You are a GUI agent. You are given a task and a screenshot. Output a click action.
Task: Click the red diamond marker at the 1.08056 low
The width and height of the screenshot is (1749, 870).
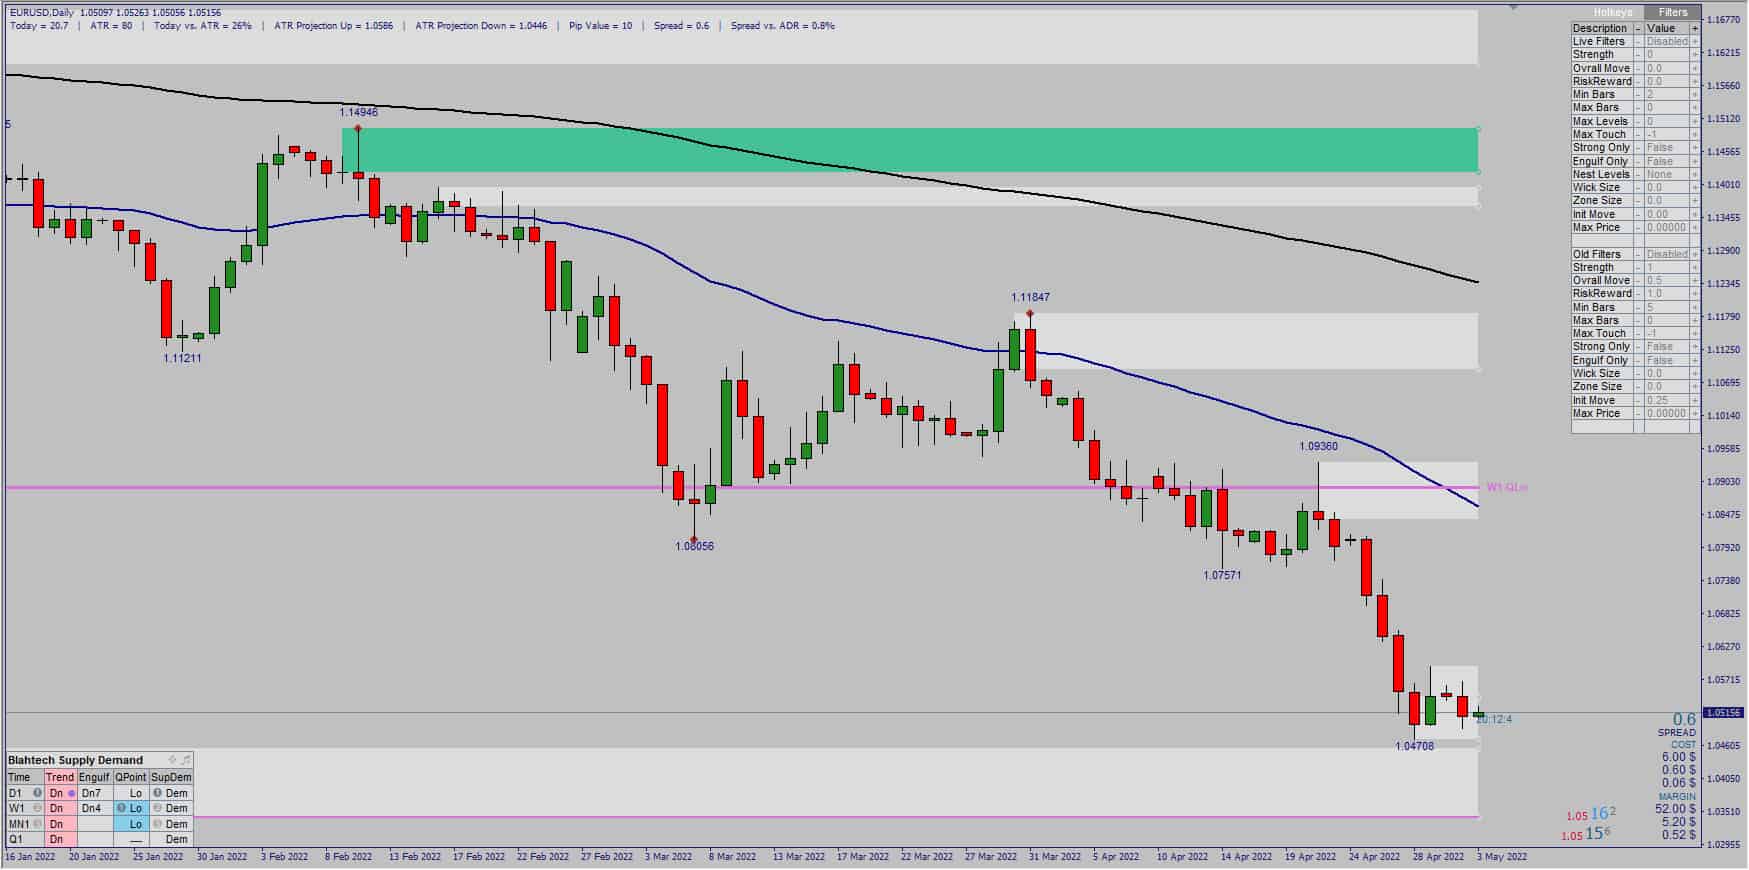(x=694, y=540)
